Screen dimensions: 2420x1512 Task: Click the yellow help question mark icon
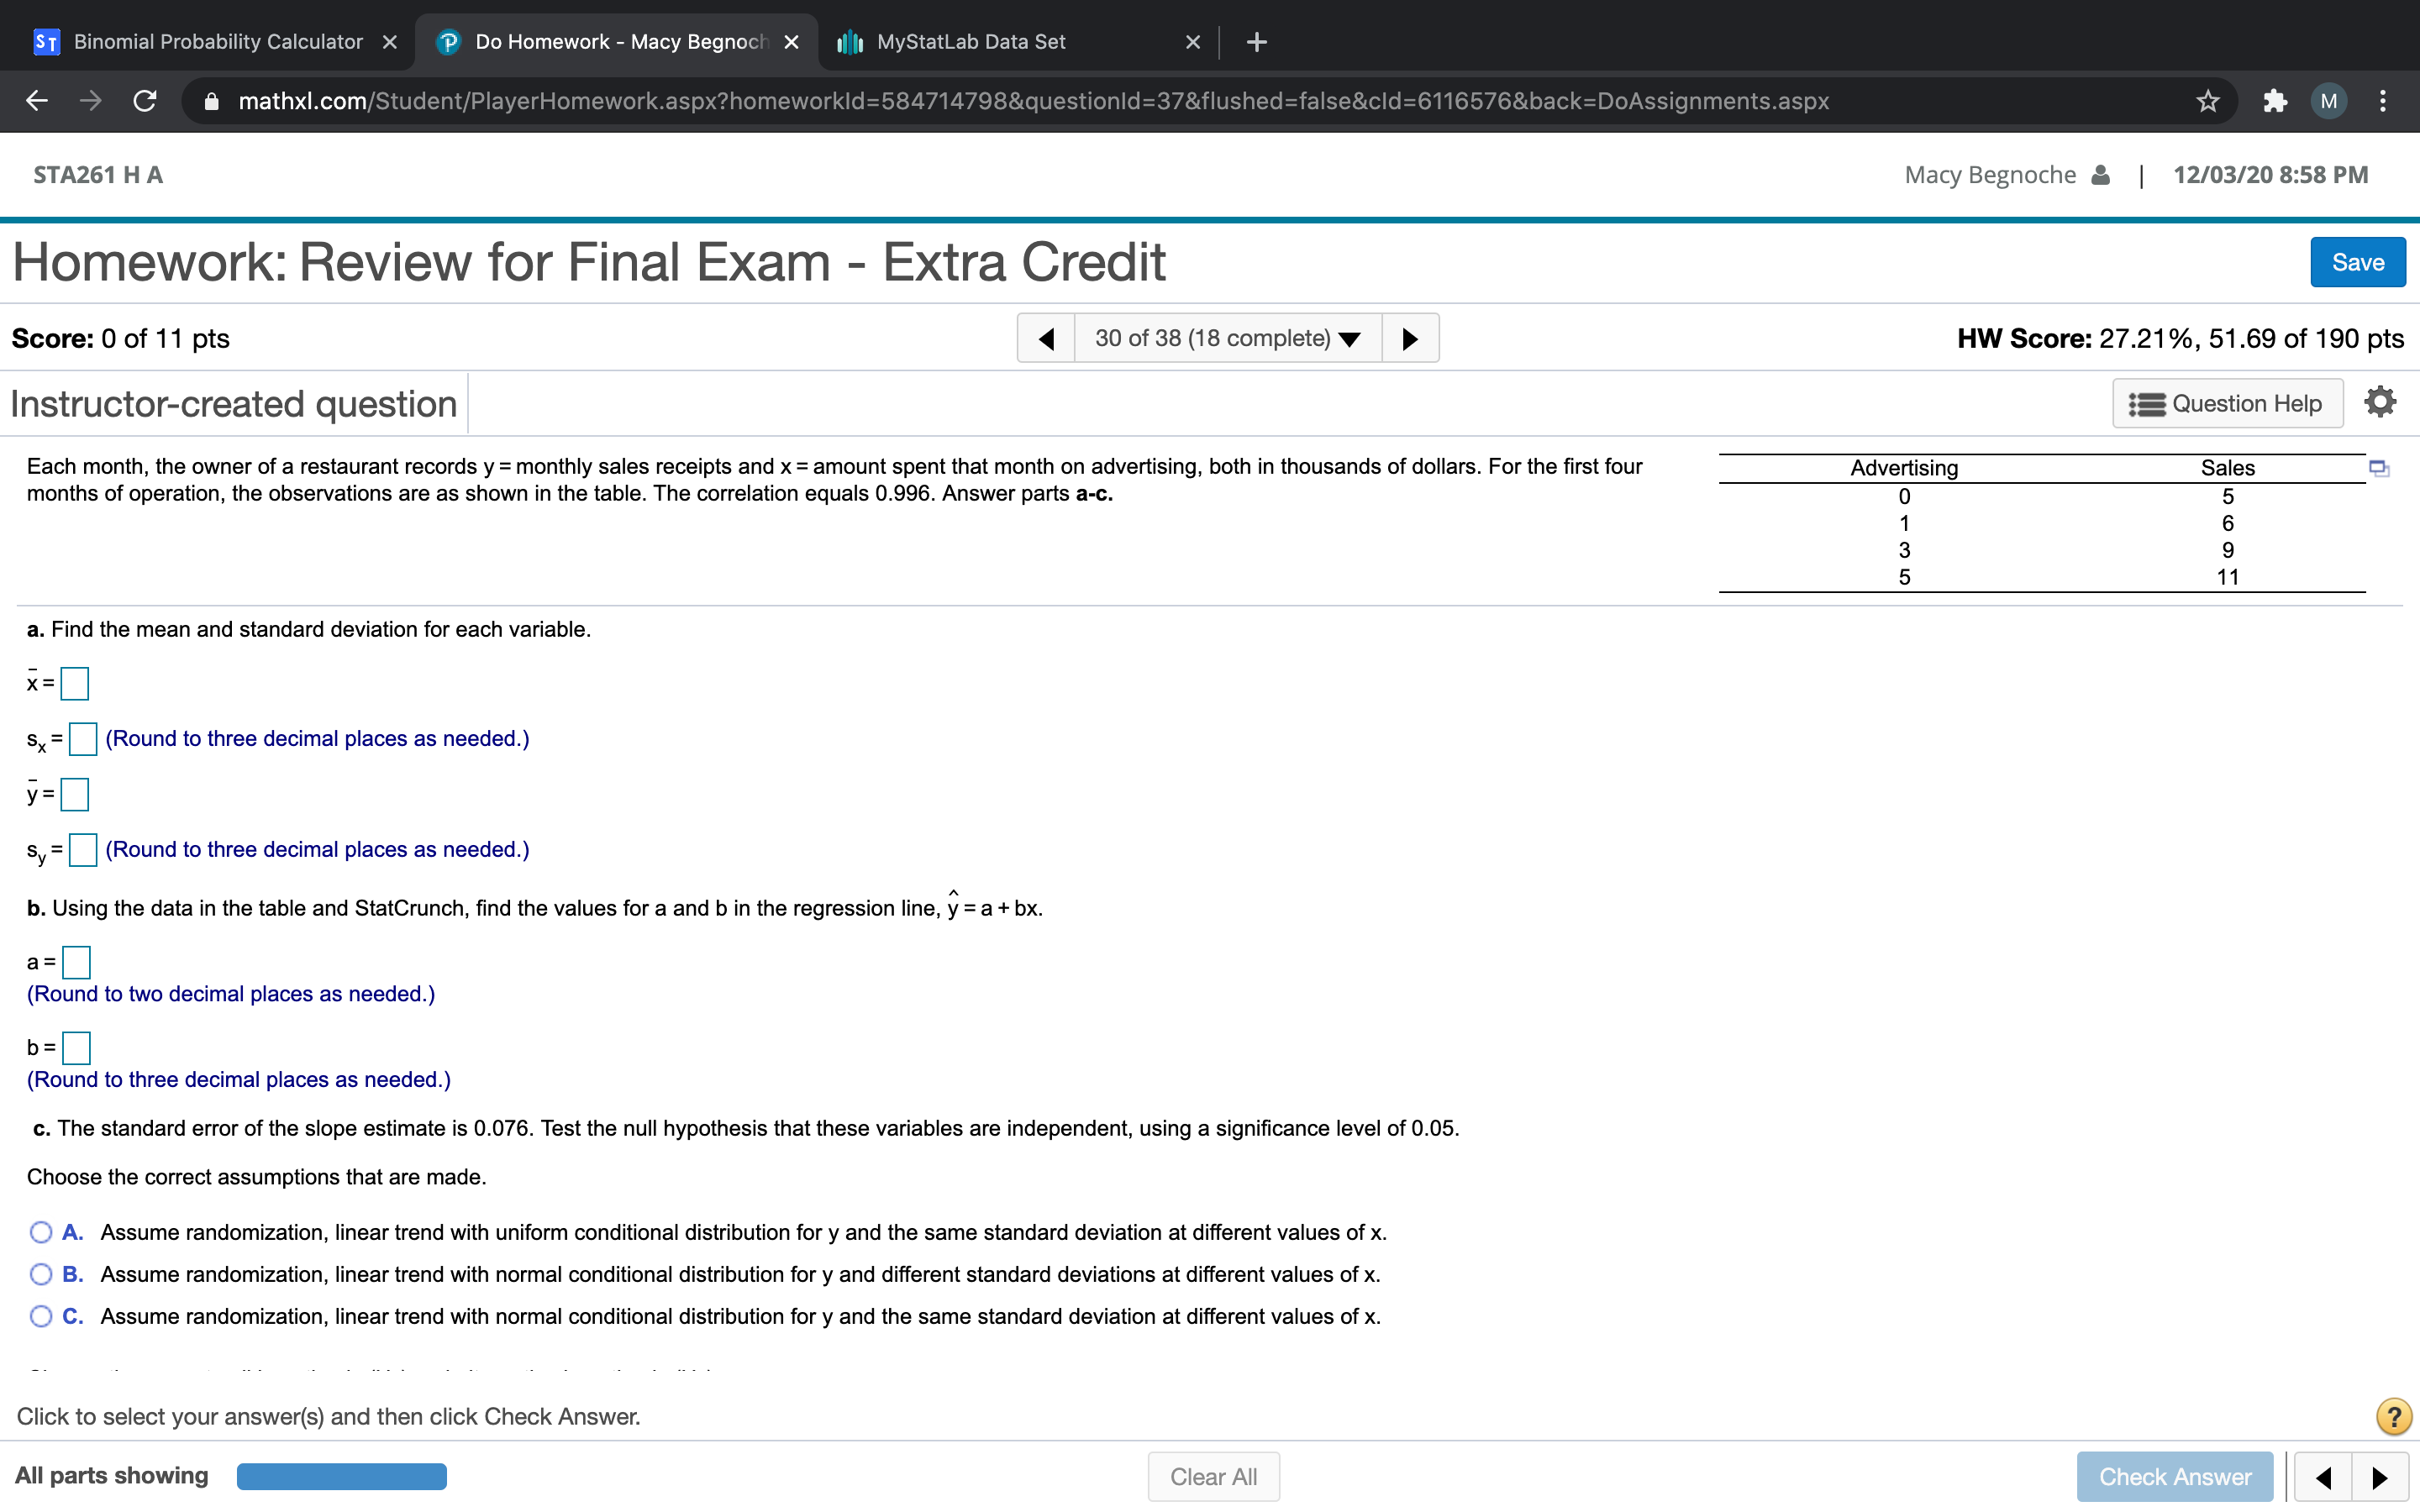coord(2393,1416)
